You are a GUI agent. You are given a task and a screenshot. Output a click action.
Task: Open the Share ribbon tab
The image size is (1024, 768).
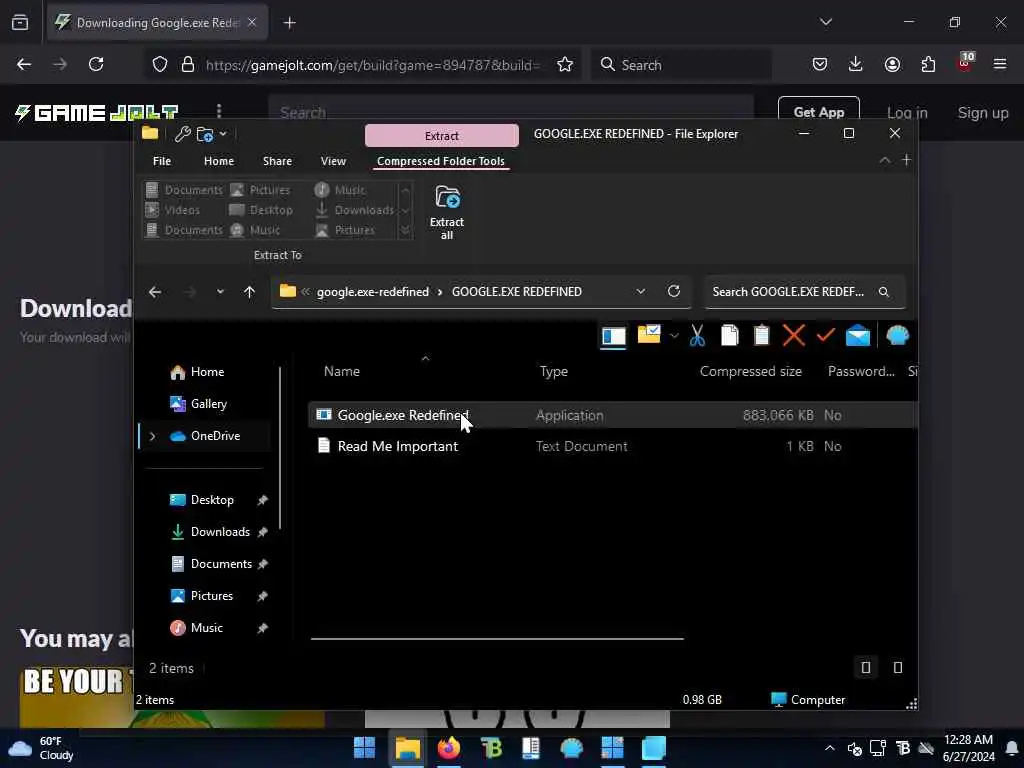tap(278, 161)
